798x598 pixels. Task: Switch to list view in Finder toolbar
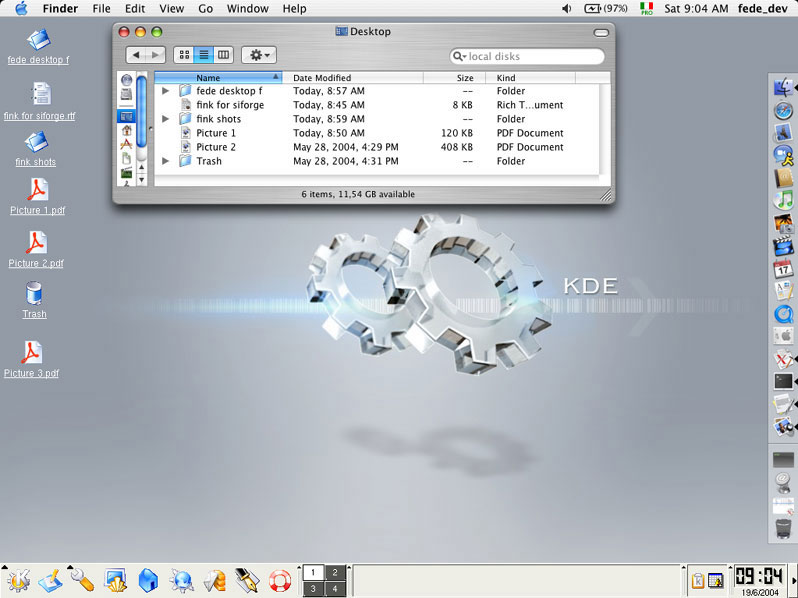pyautogui.click(x=204, y=55)
